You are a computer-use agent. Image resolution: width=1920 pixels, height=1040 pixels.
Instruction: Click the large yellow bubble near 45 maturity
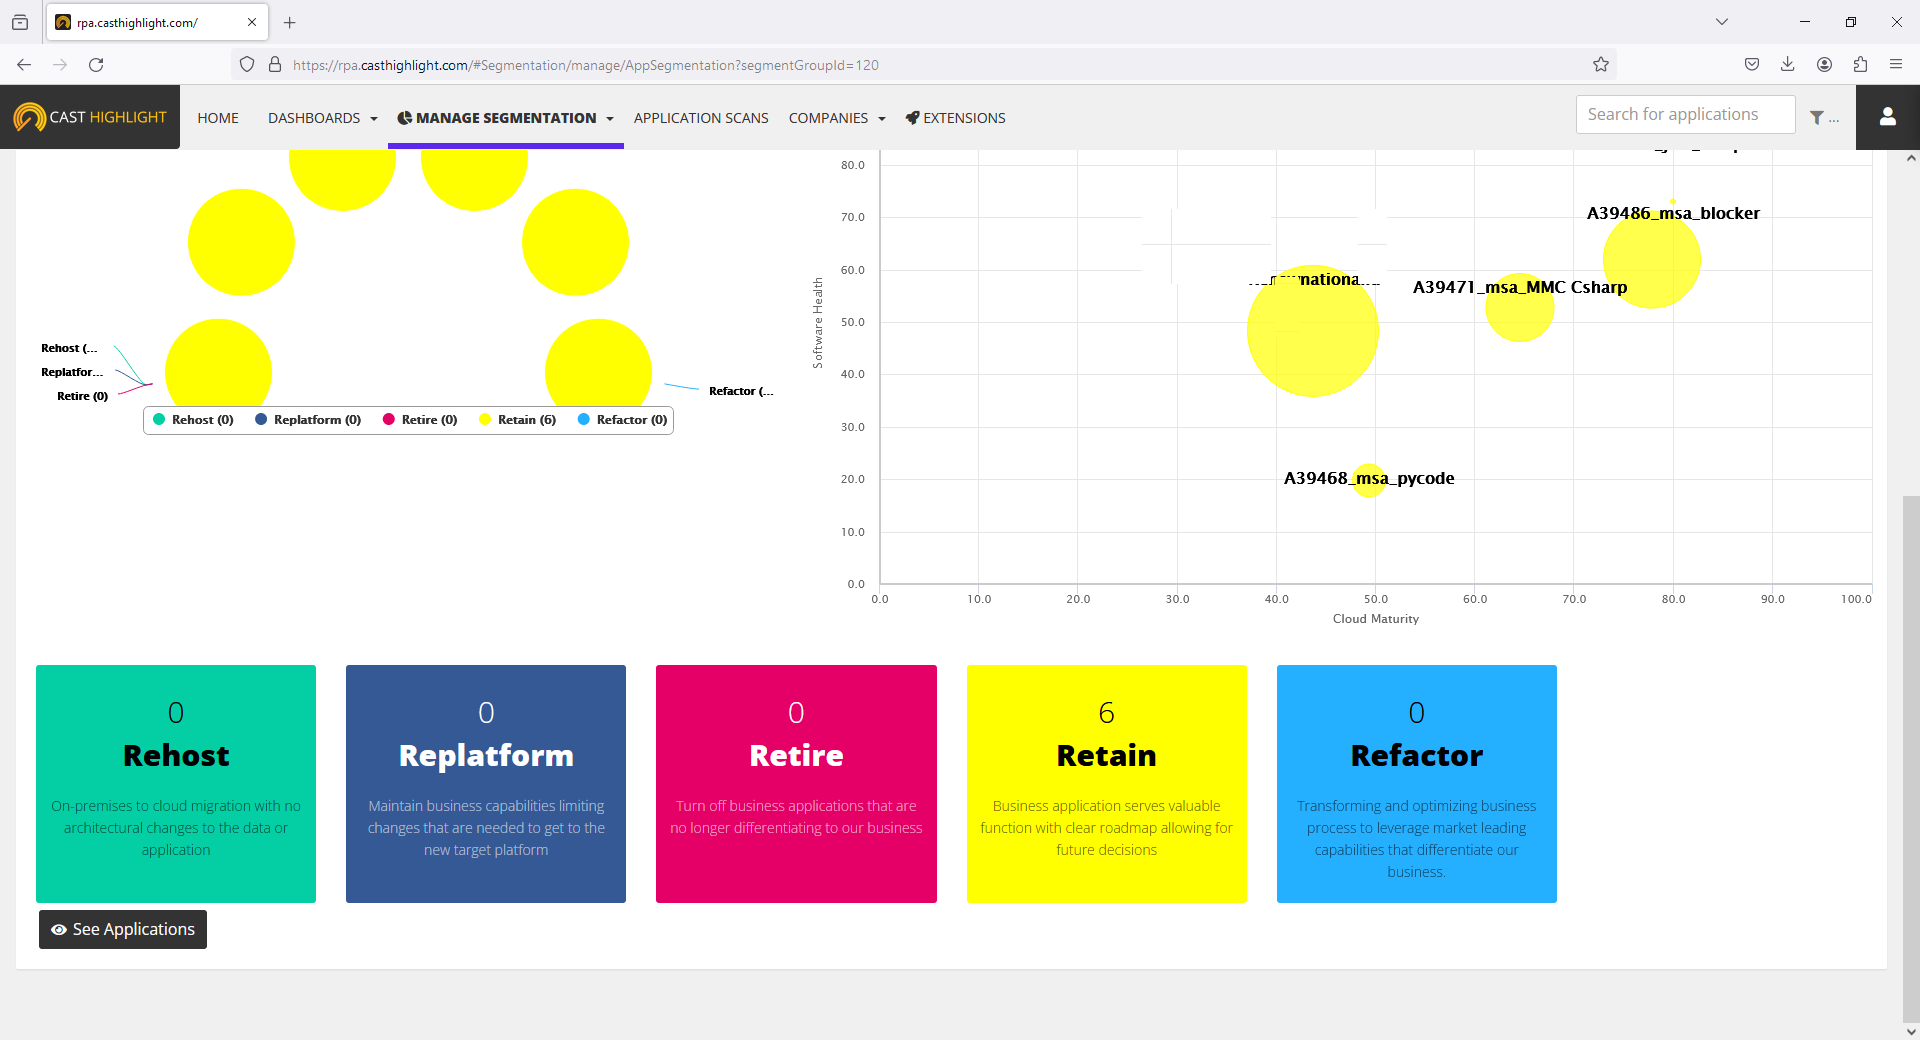point(1313,331)
